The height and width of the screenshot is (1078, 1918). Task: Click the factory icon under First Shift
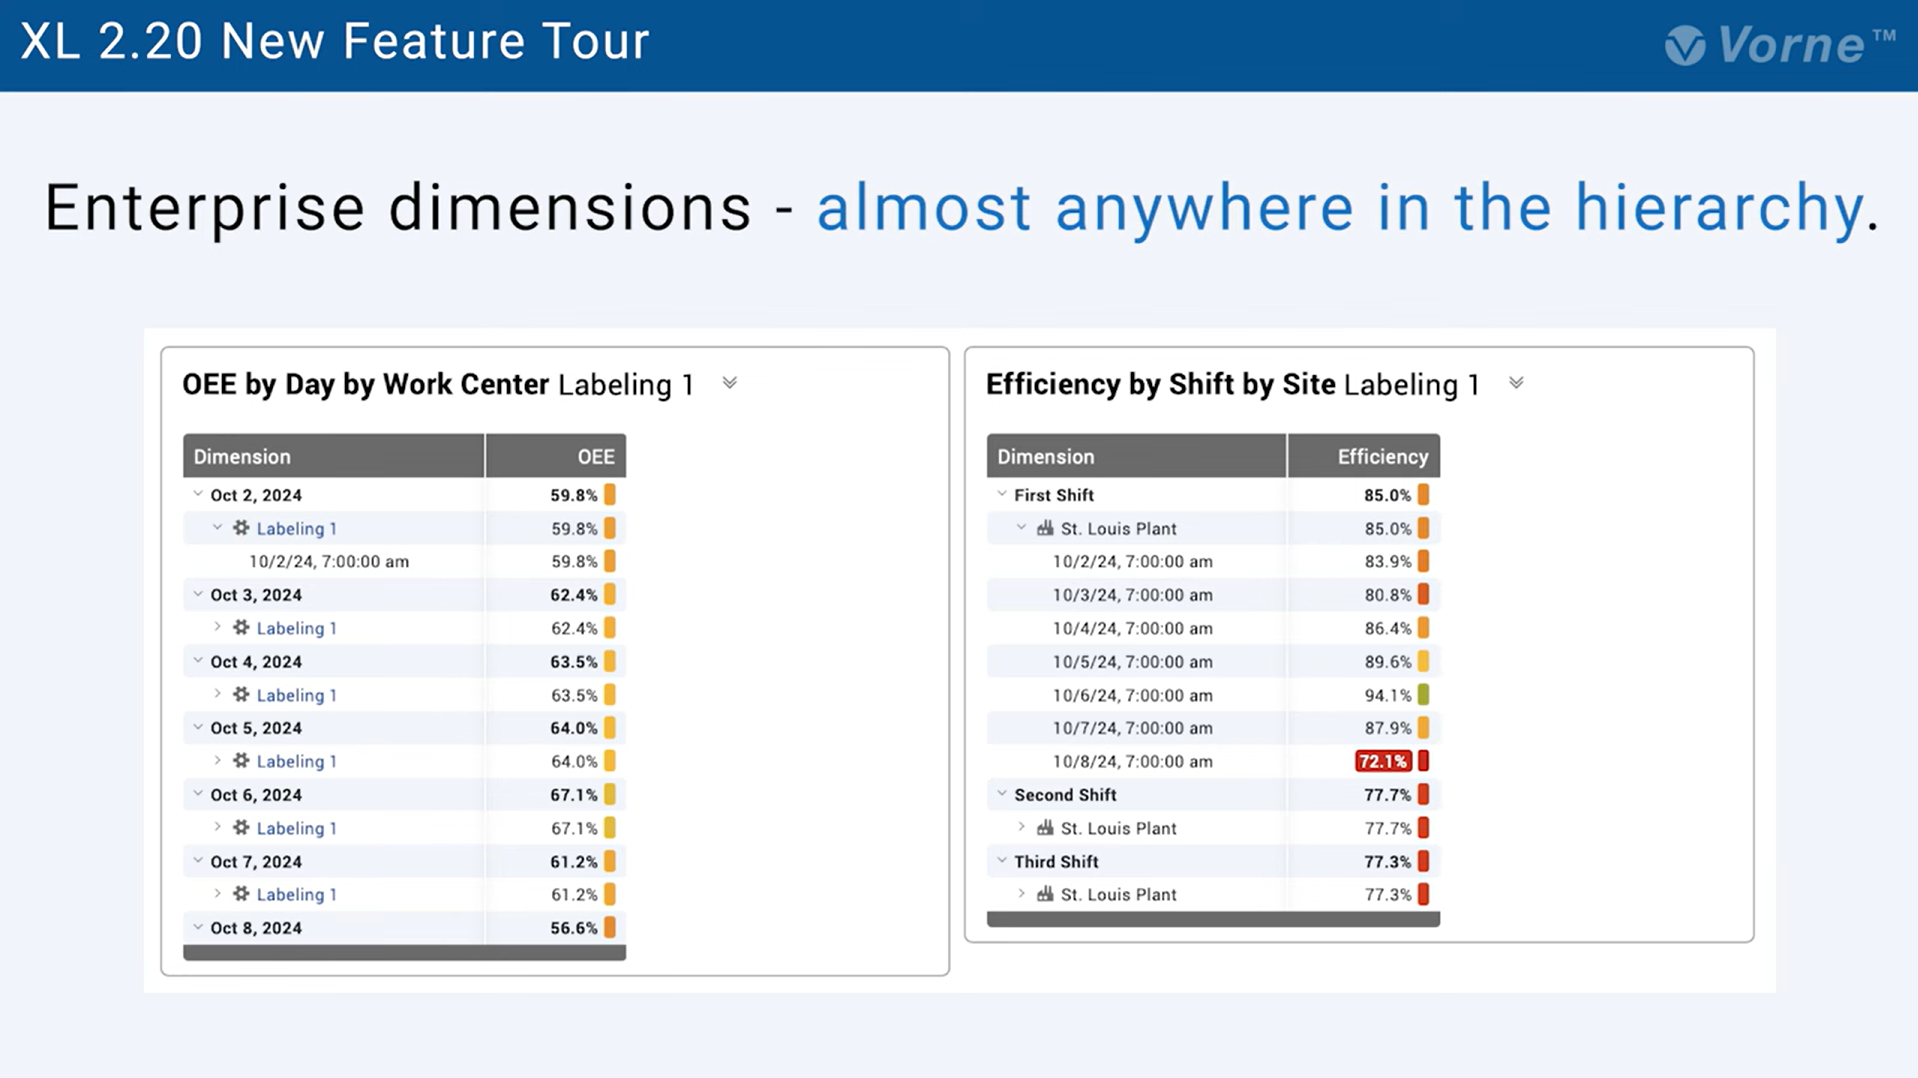[1045, 528]
